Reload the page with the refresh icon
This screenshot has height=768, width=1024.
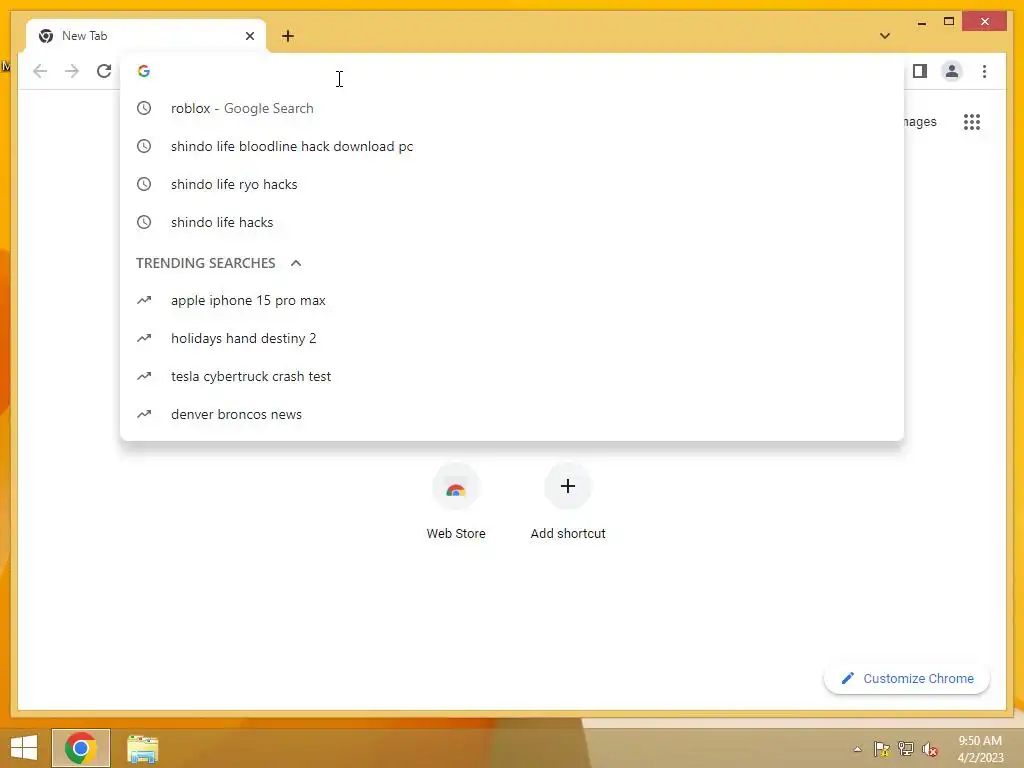[104, 71]
